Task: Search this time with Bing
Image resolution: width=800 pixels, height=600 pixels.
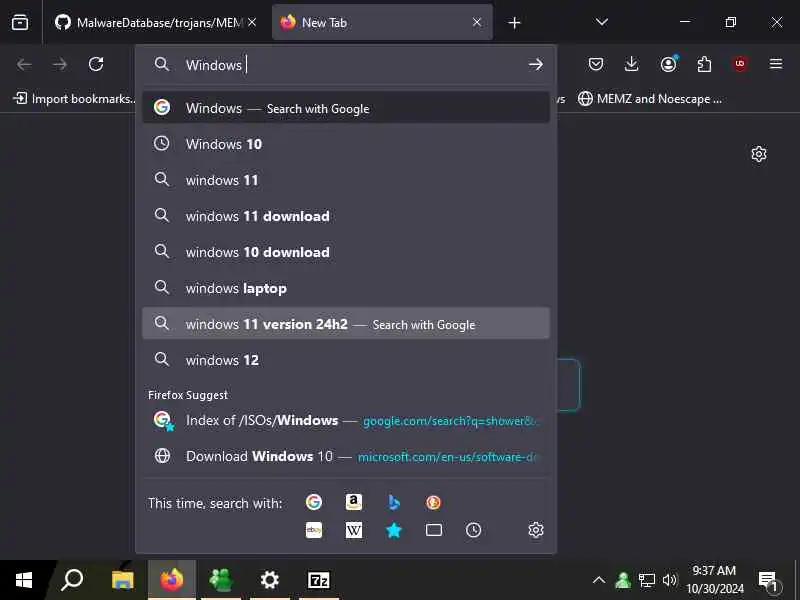Action: tap(393, 503)
